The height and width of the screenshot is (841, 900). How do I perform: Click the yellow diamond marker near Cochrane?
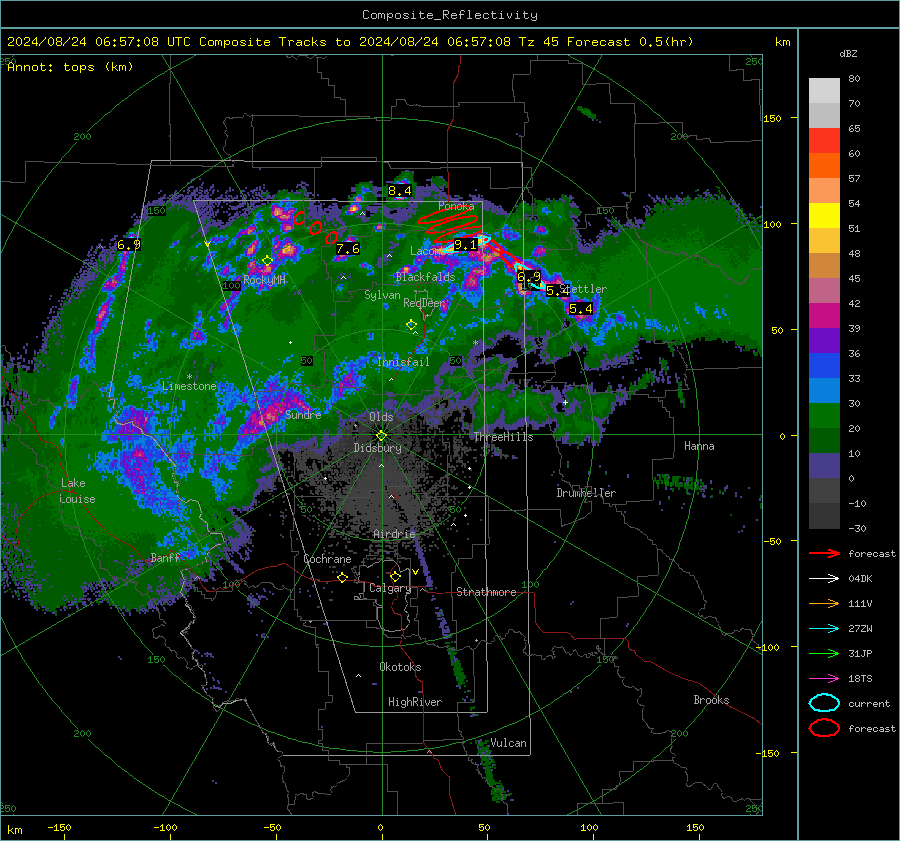343,578
